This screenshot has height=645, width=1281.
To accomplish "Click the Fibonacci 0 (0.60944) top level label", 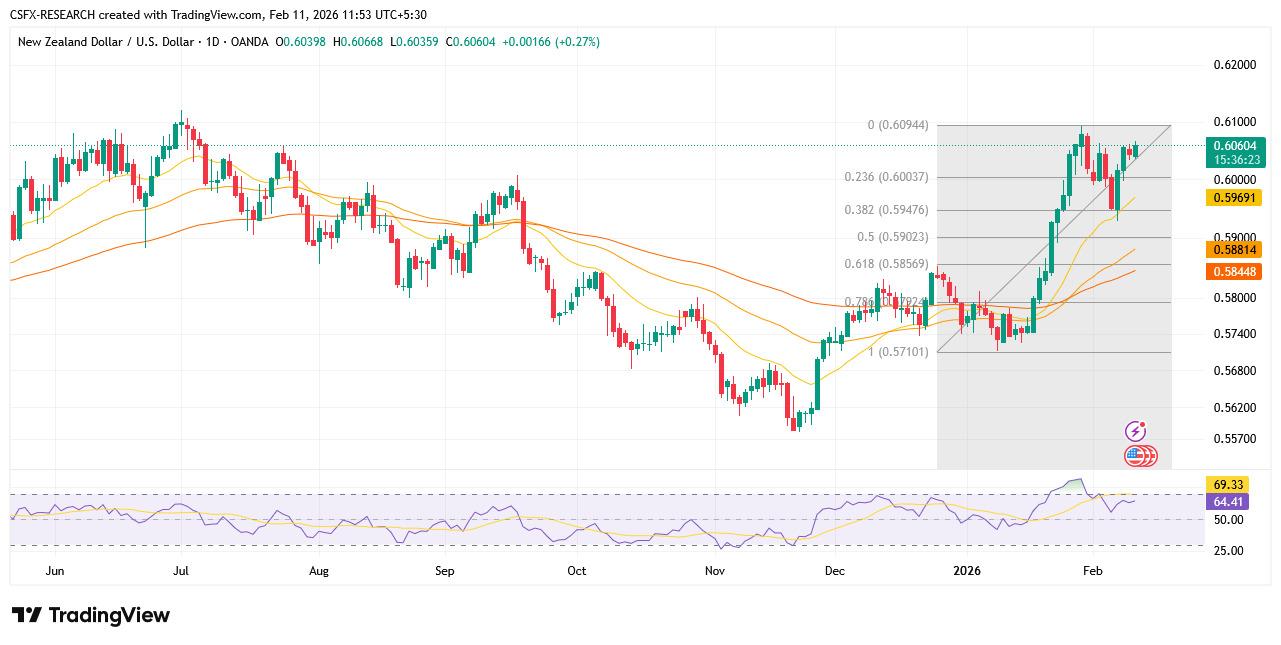I will (897, 125).
